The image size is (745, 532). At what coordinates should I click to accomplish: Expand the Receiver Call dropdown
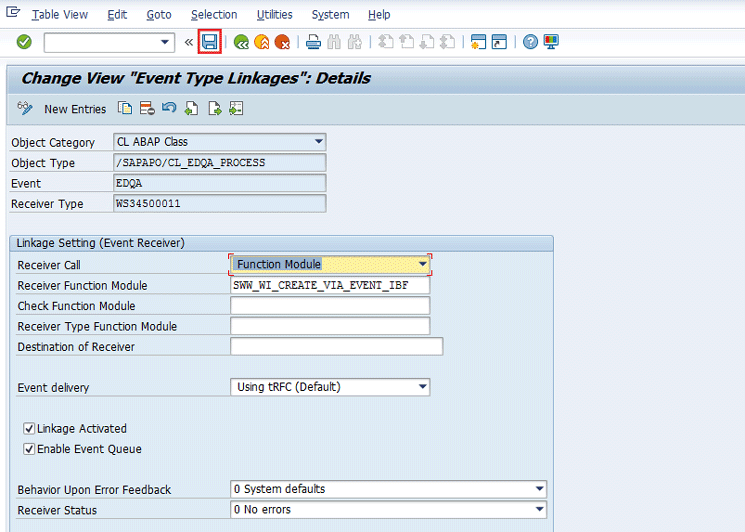pyautogui.click(x=423, y=265)
